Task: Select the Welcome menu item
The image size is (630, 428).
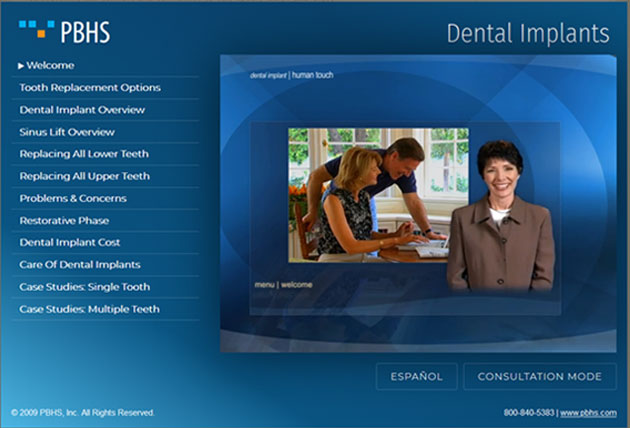Action: 50,66
